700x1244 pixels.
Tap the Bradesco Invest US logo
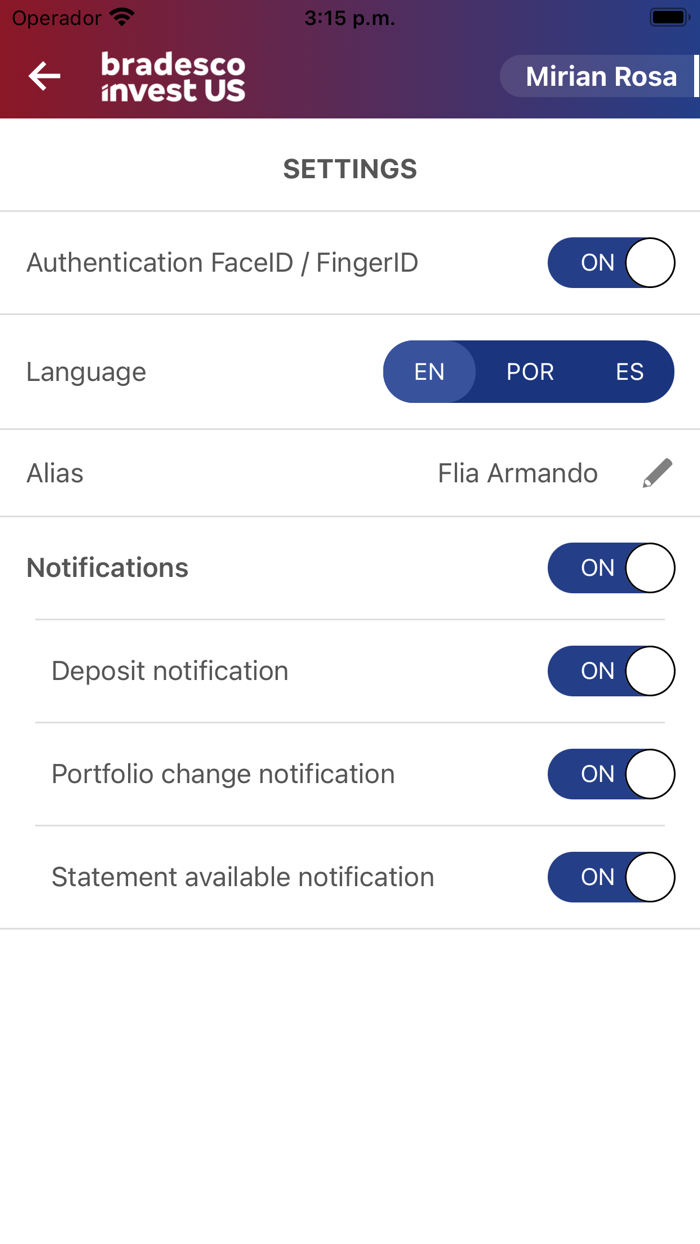pos(173,77)
